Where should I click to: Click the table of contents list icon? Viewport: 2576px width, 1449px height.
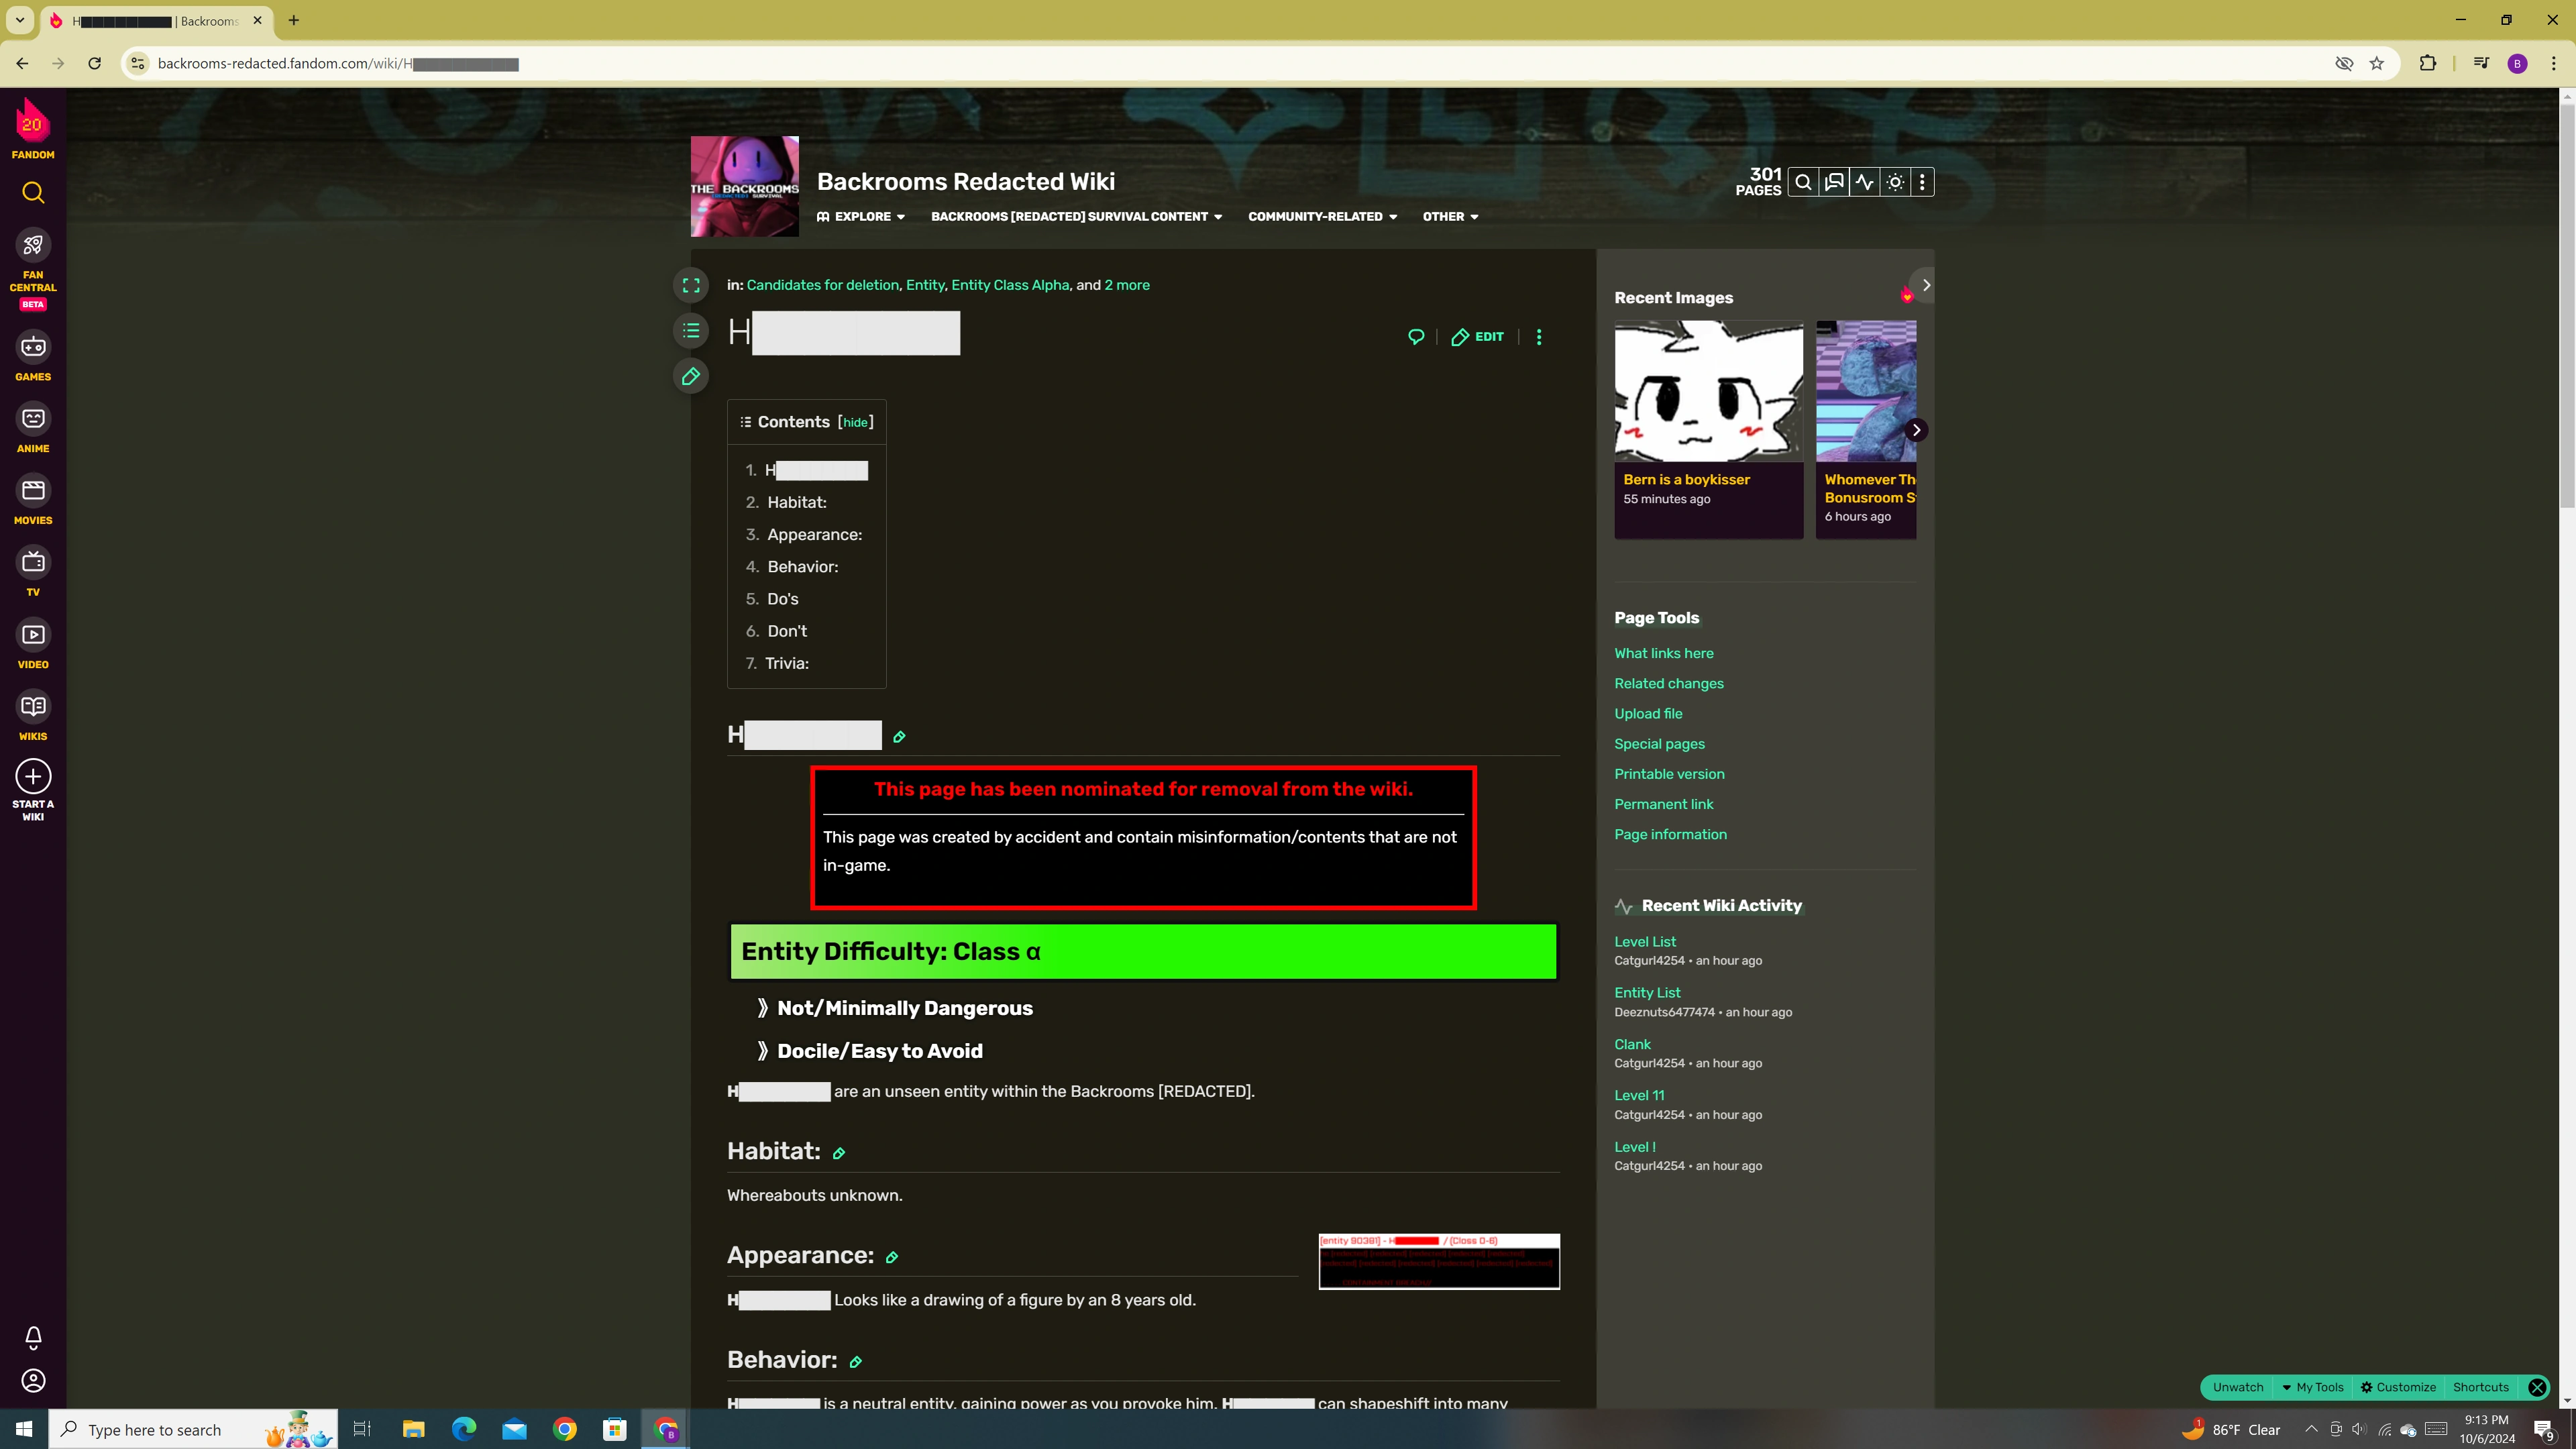pyautogui.click(x=691, y=331)
